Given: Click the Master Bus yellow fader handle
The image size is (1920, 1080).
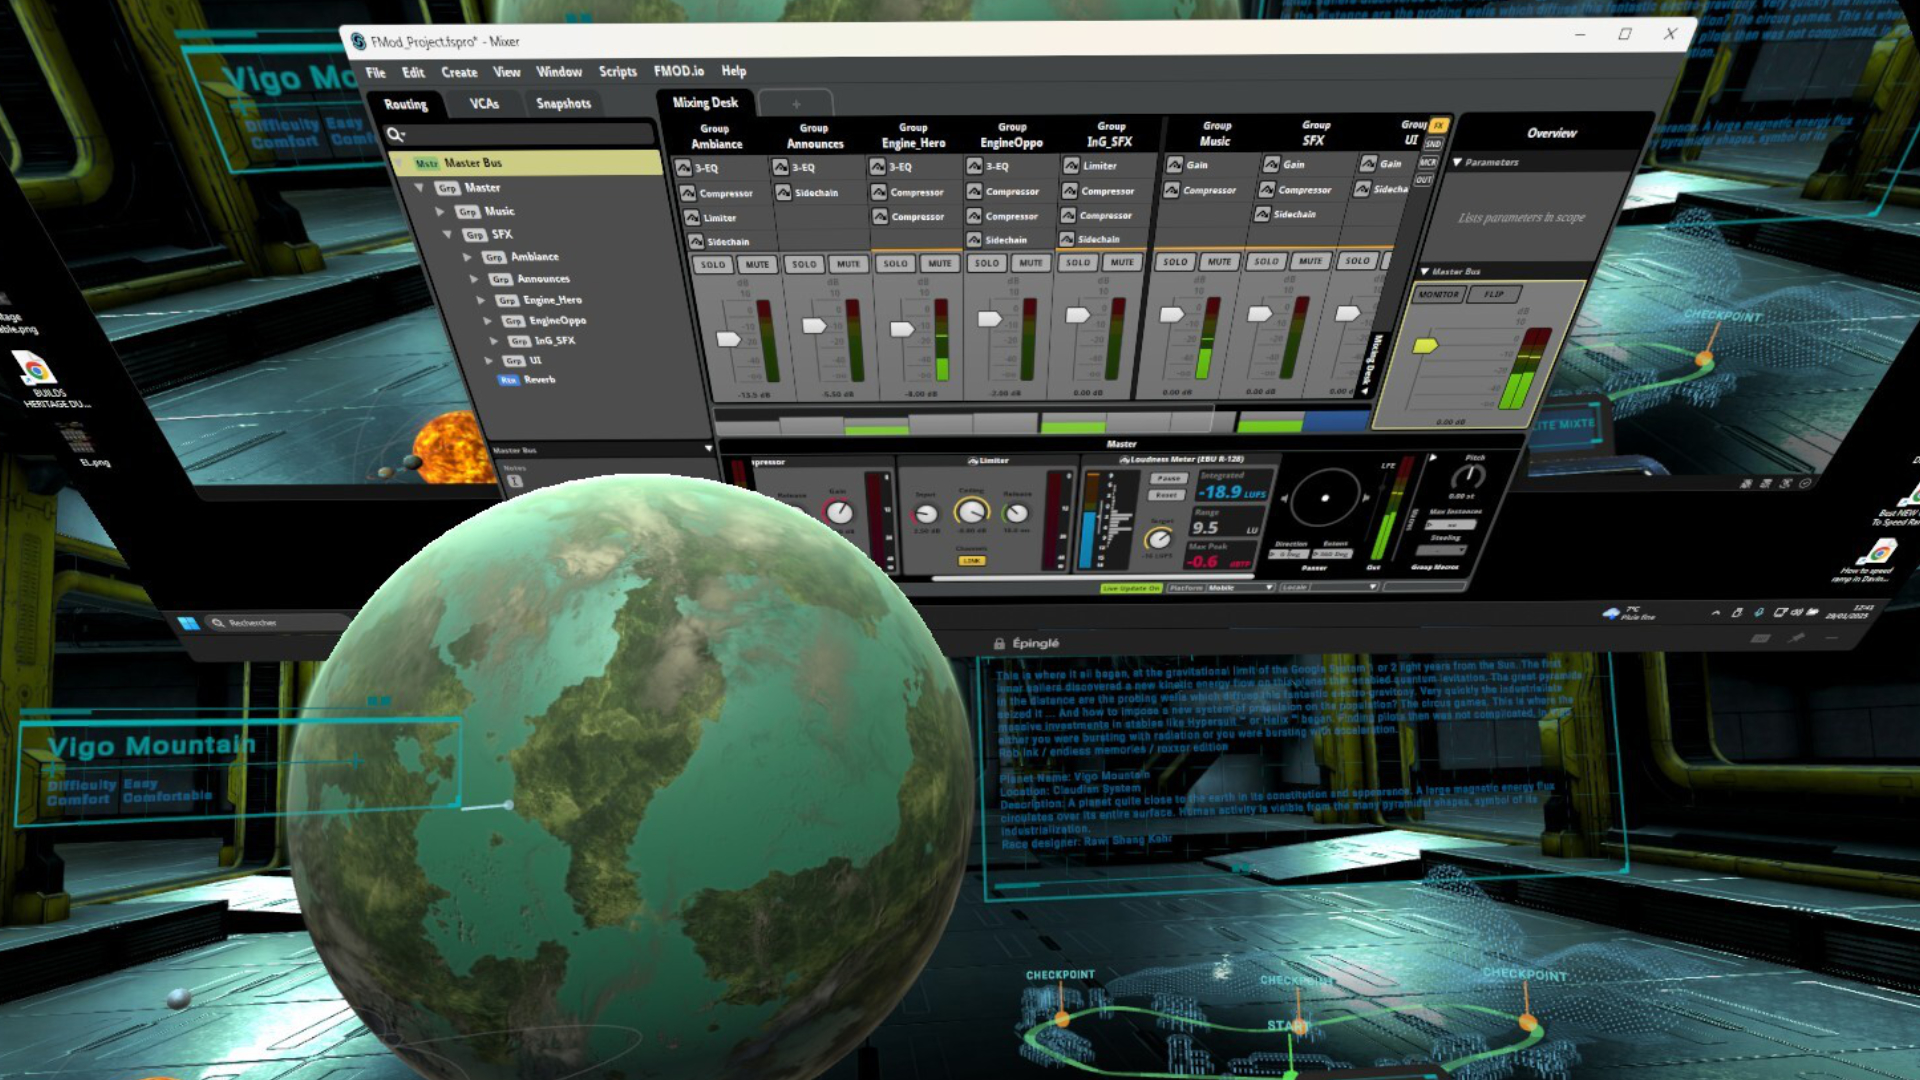Looking at the screenshot, I should point(1425,346).
